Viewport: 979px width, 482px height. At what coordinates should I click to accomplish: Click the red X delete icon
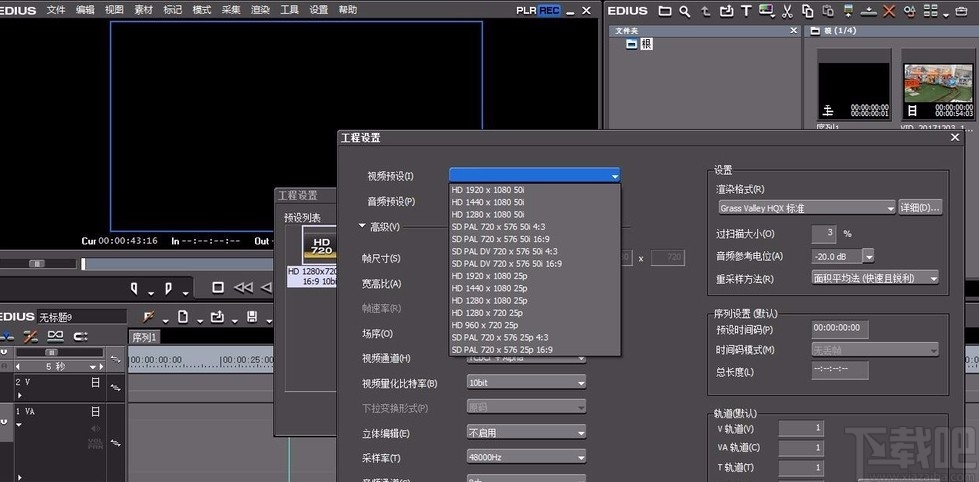[889, 11]
